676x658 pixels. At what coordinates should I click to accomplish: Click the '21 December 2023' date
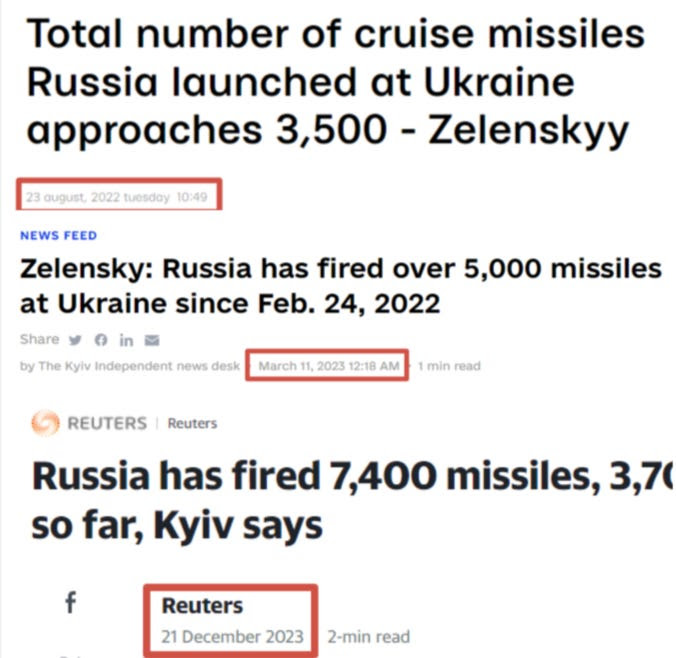pyautogui.click(x=232, y=636)
